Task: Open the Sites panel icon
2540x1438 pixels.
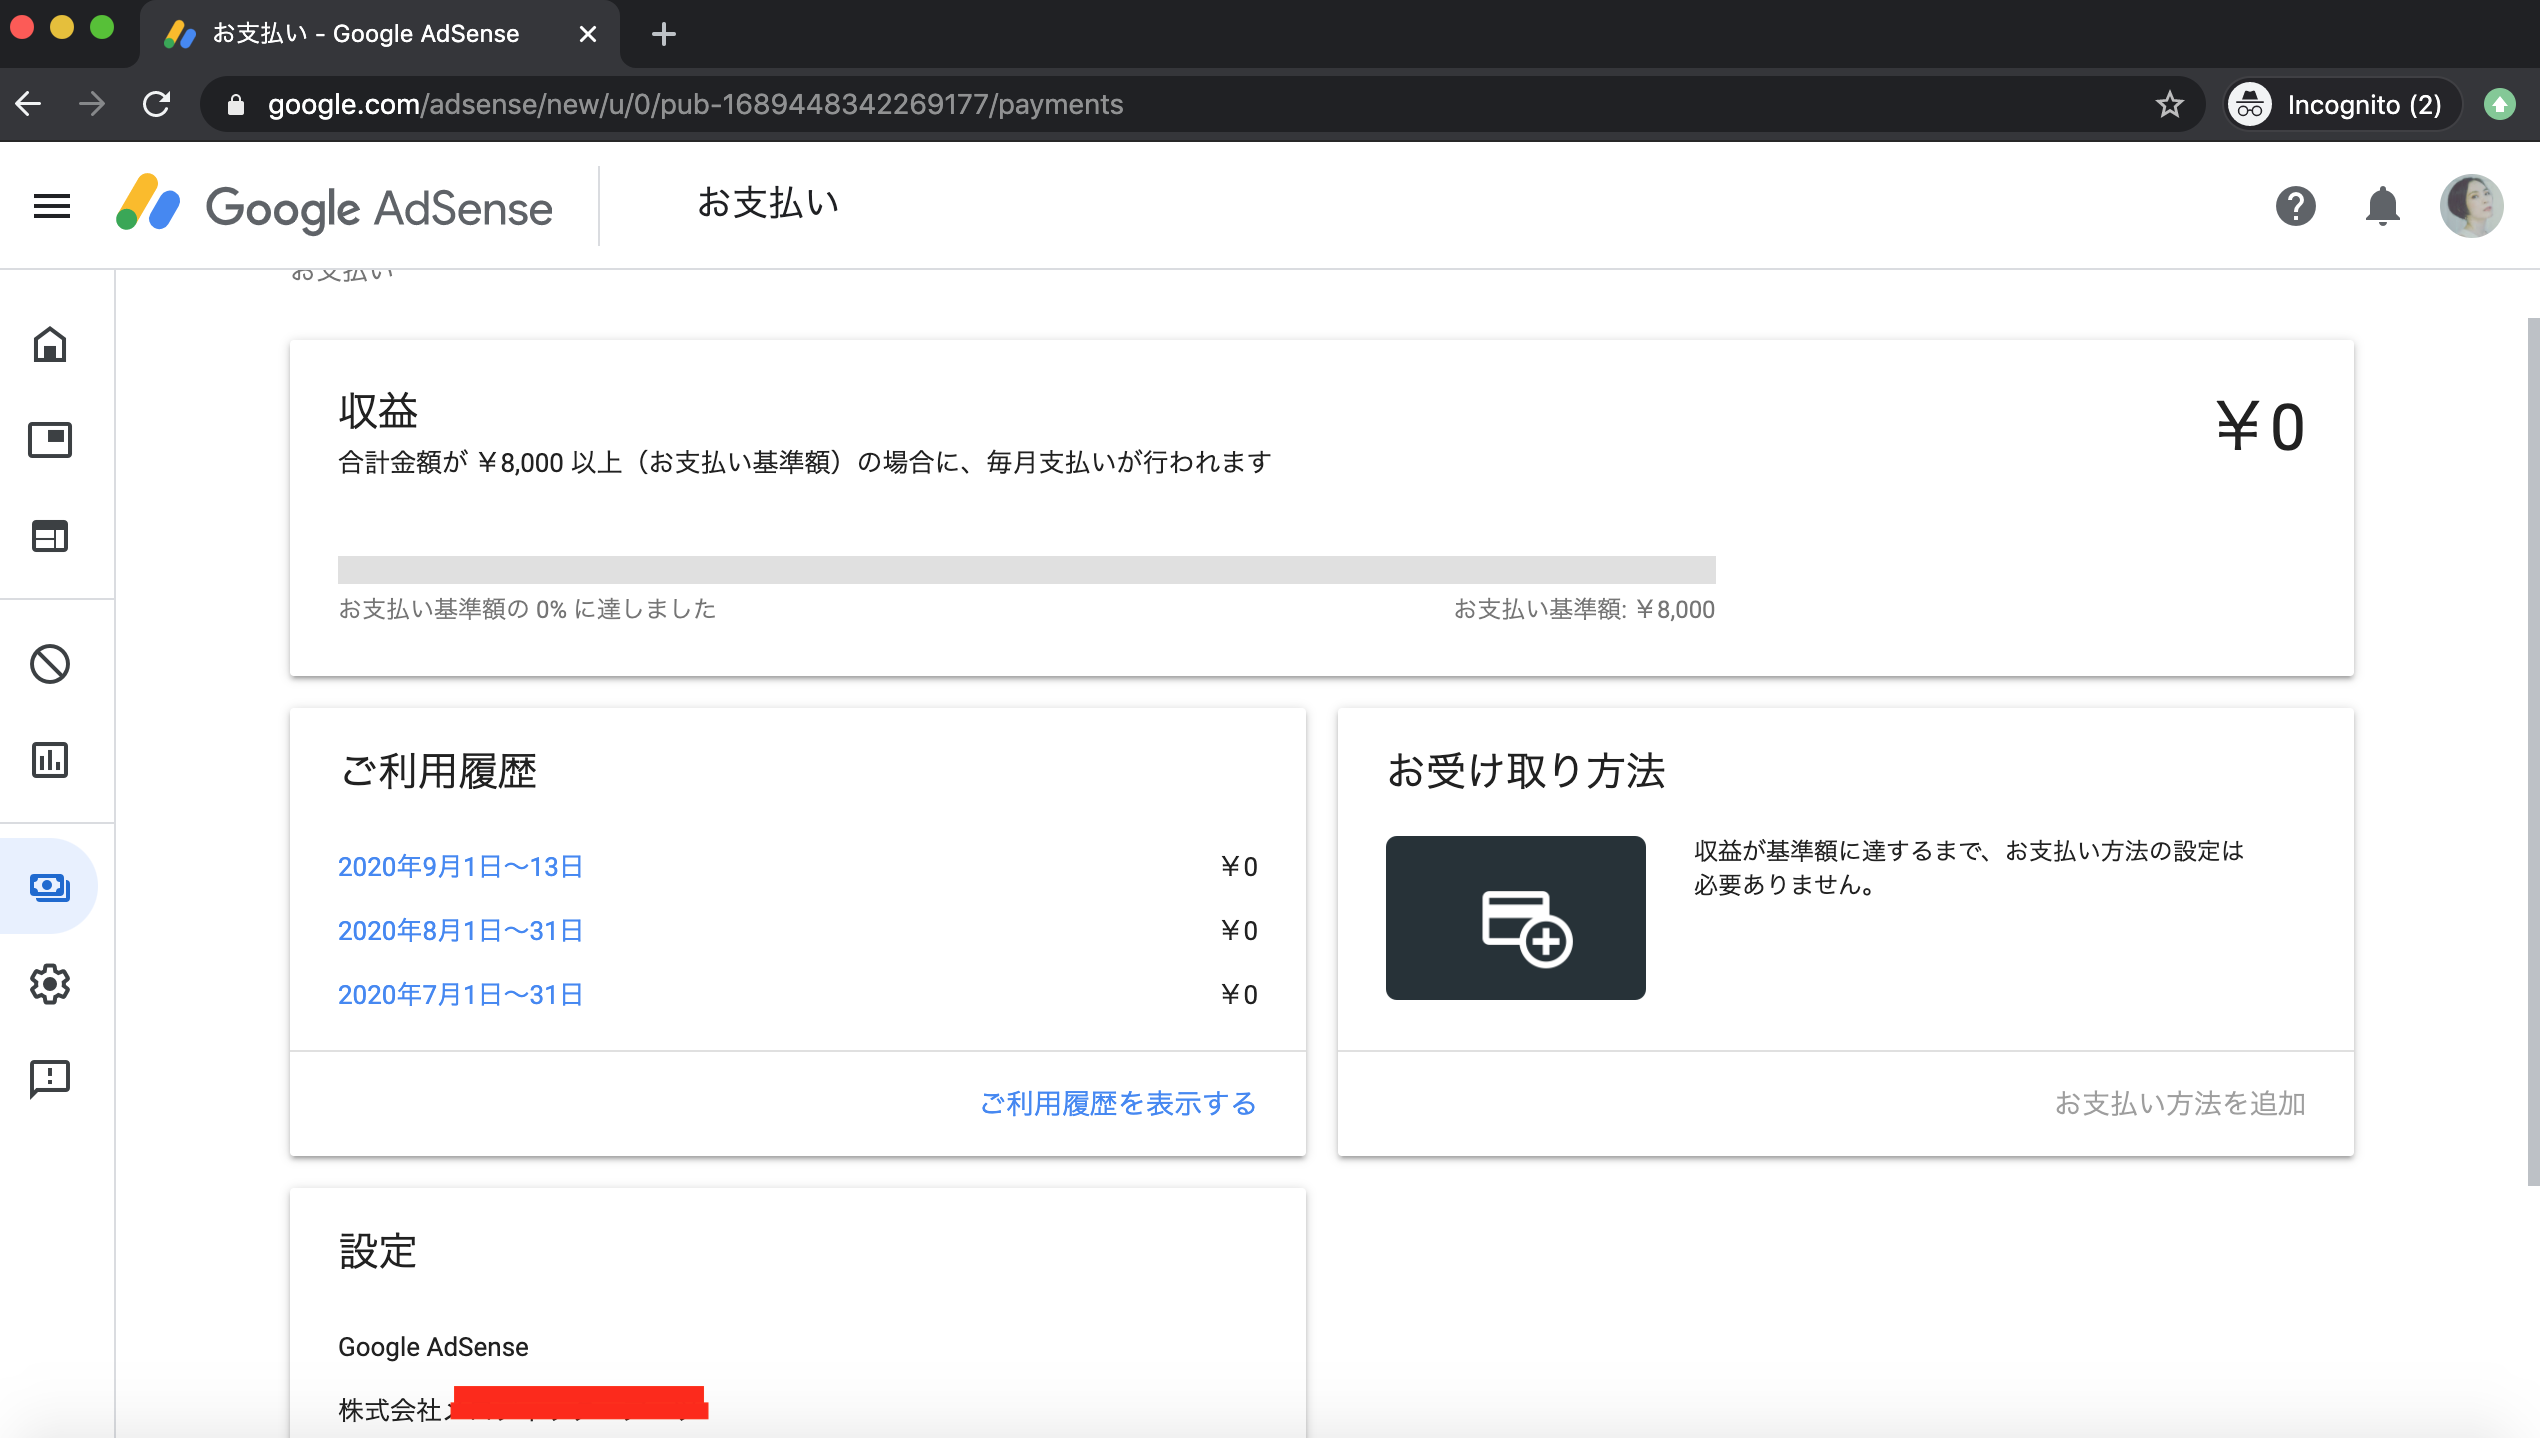Action: coord(49,537)
